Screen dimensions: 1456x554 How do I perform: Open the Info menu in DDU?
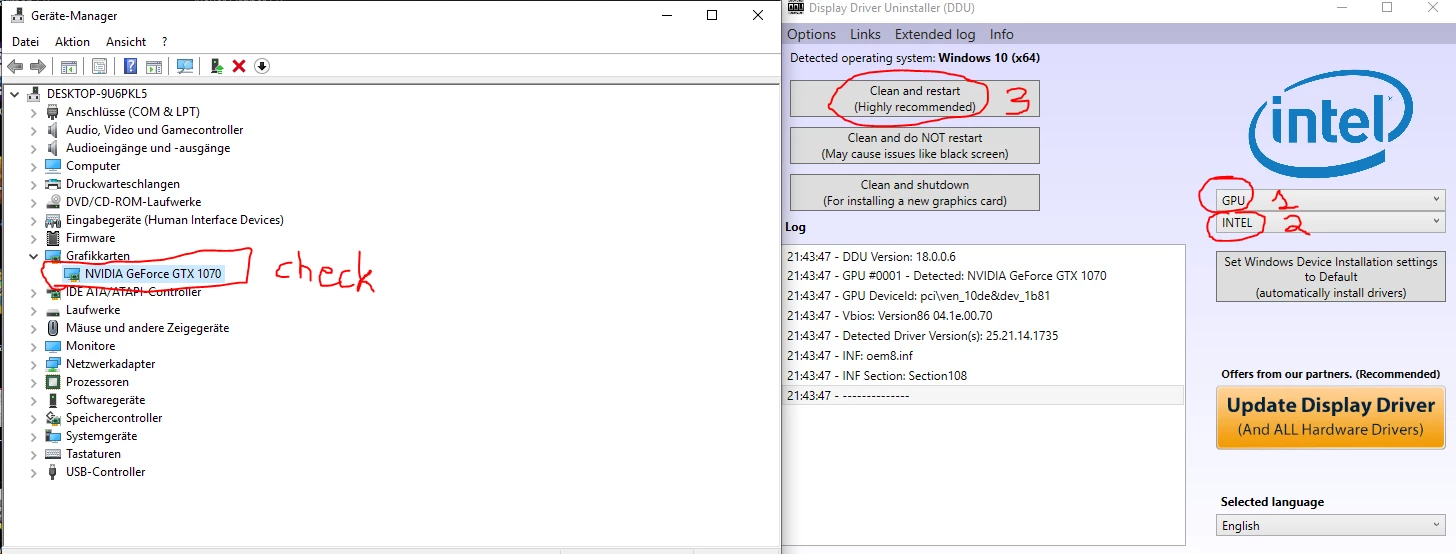pos(1002,34)
